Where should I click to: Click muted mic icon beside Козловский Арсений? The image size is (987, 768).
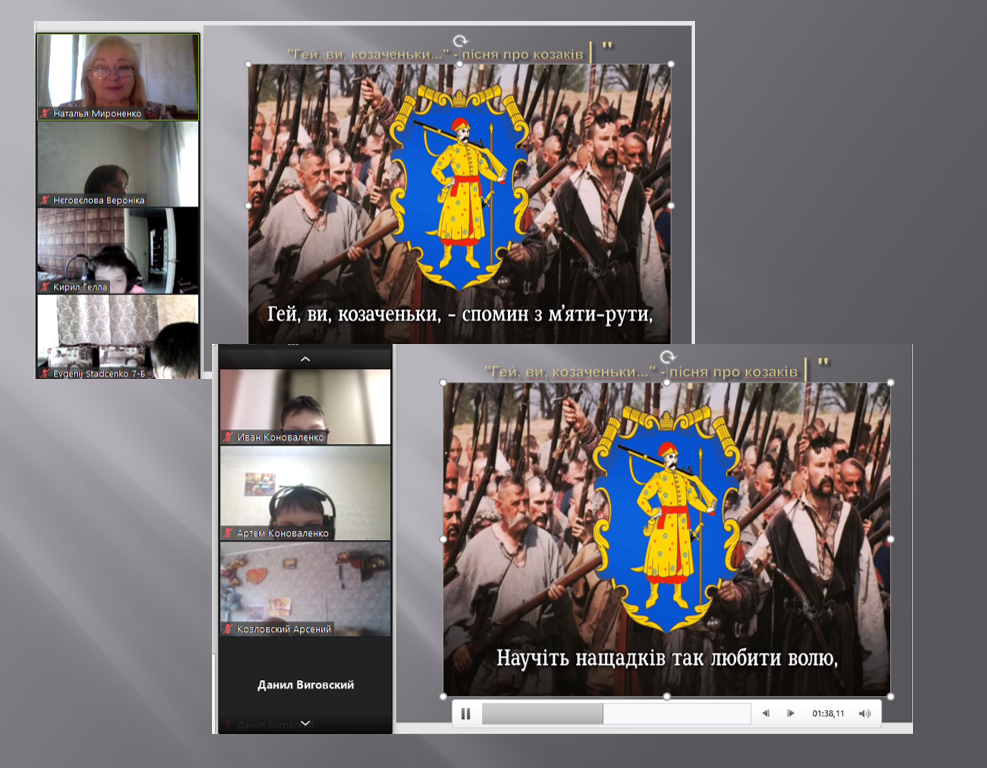[228, 629]
